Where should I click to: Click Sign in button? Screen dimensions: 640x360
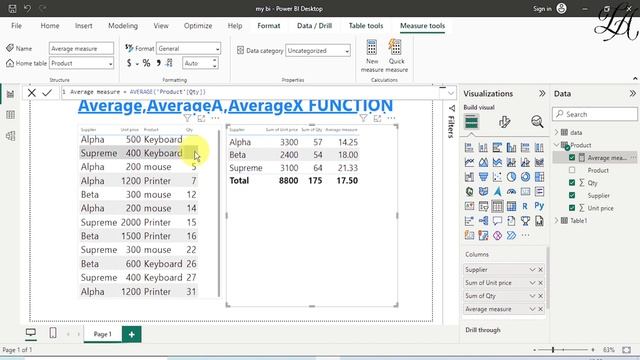point(550,9)
